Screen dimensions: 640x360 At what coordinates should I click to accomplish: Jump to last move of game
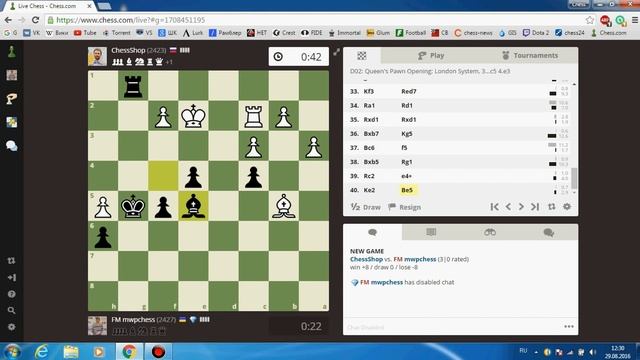[x=535, y=207]
